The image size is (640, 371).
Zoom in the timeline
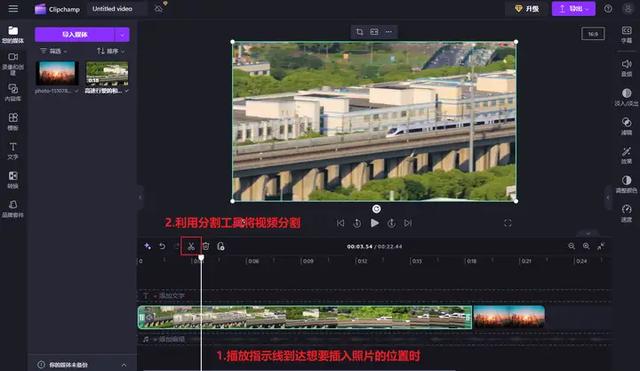(x=586, y=246)
